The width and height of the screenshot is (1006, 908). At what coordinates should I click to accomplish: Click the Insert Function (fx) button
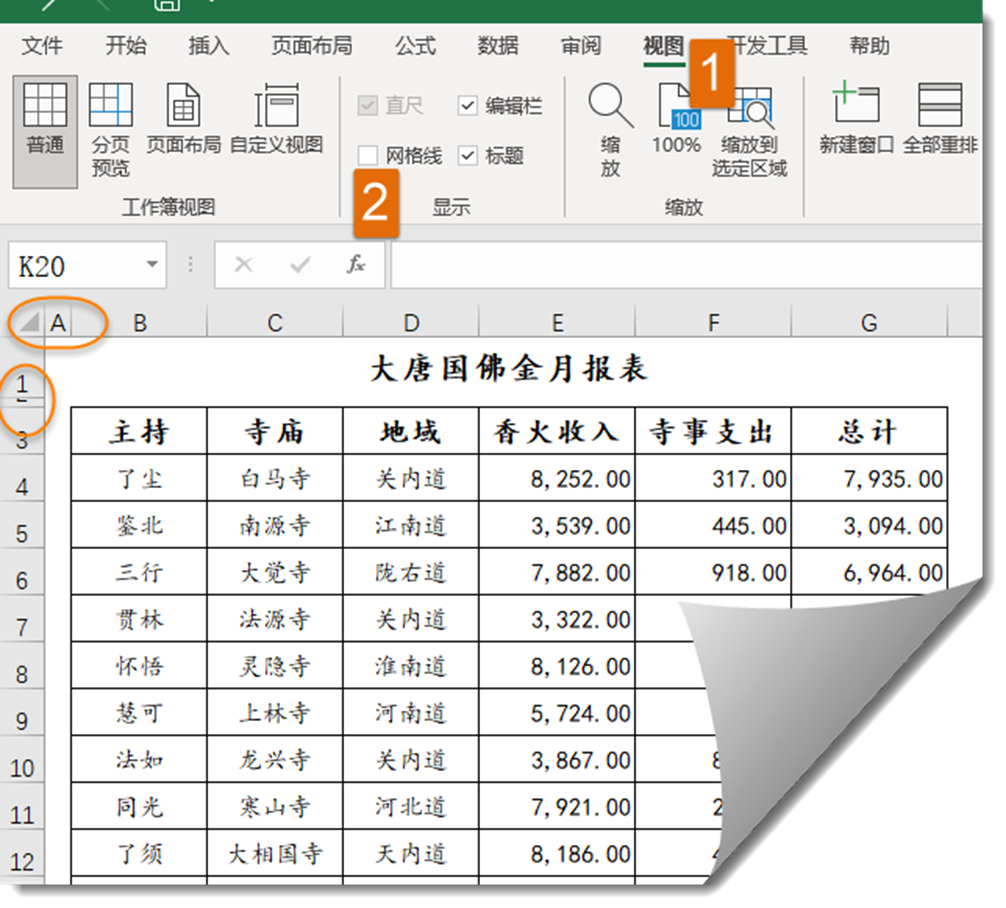pos(356,265)
